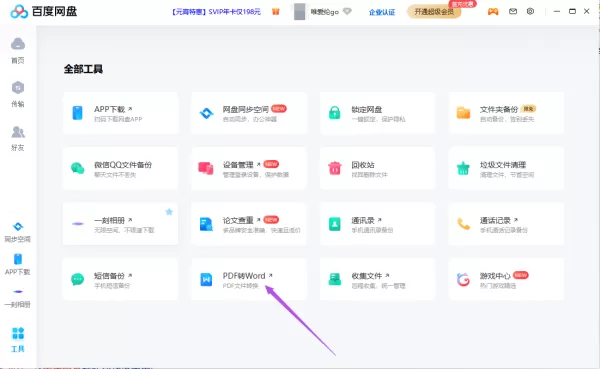600x369 pixels.
Task: Open the 设备管理 card title
Action: tap(238, 165)
